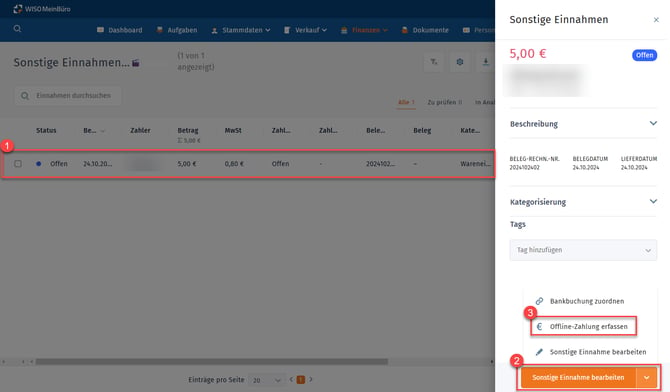Click the pencil icon for Sonstige Einnahme bearbeiten
The height and width of the screenshot is (392, 670).
pyautogui.click(x=539, y=352)
